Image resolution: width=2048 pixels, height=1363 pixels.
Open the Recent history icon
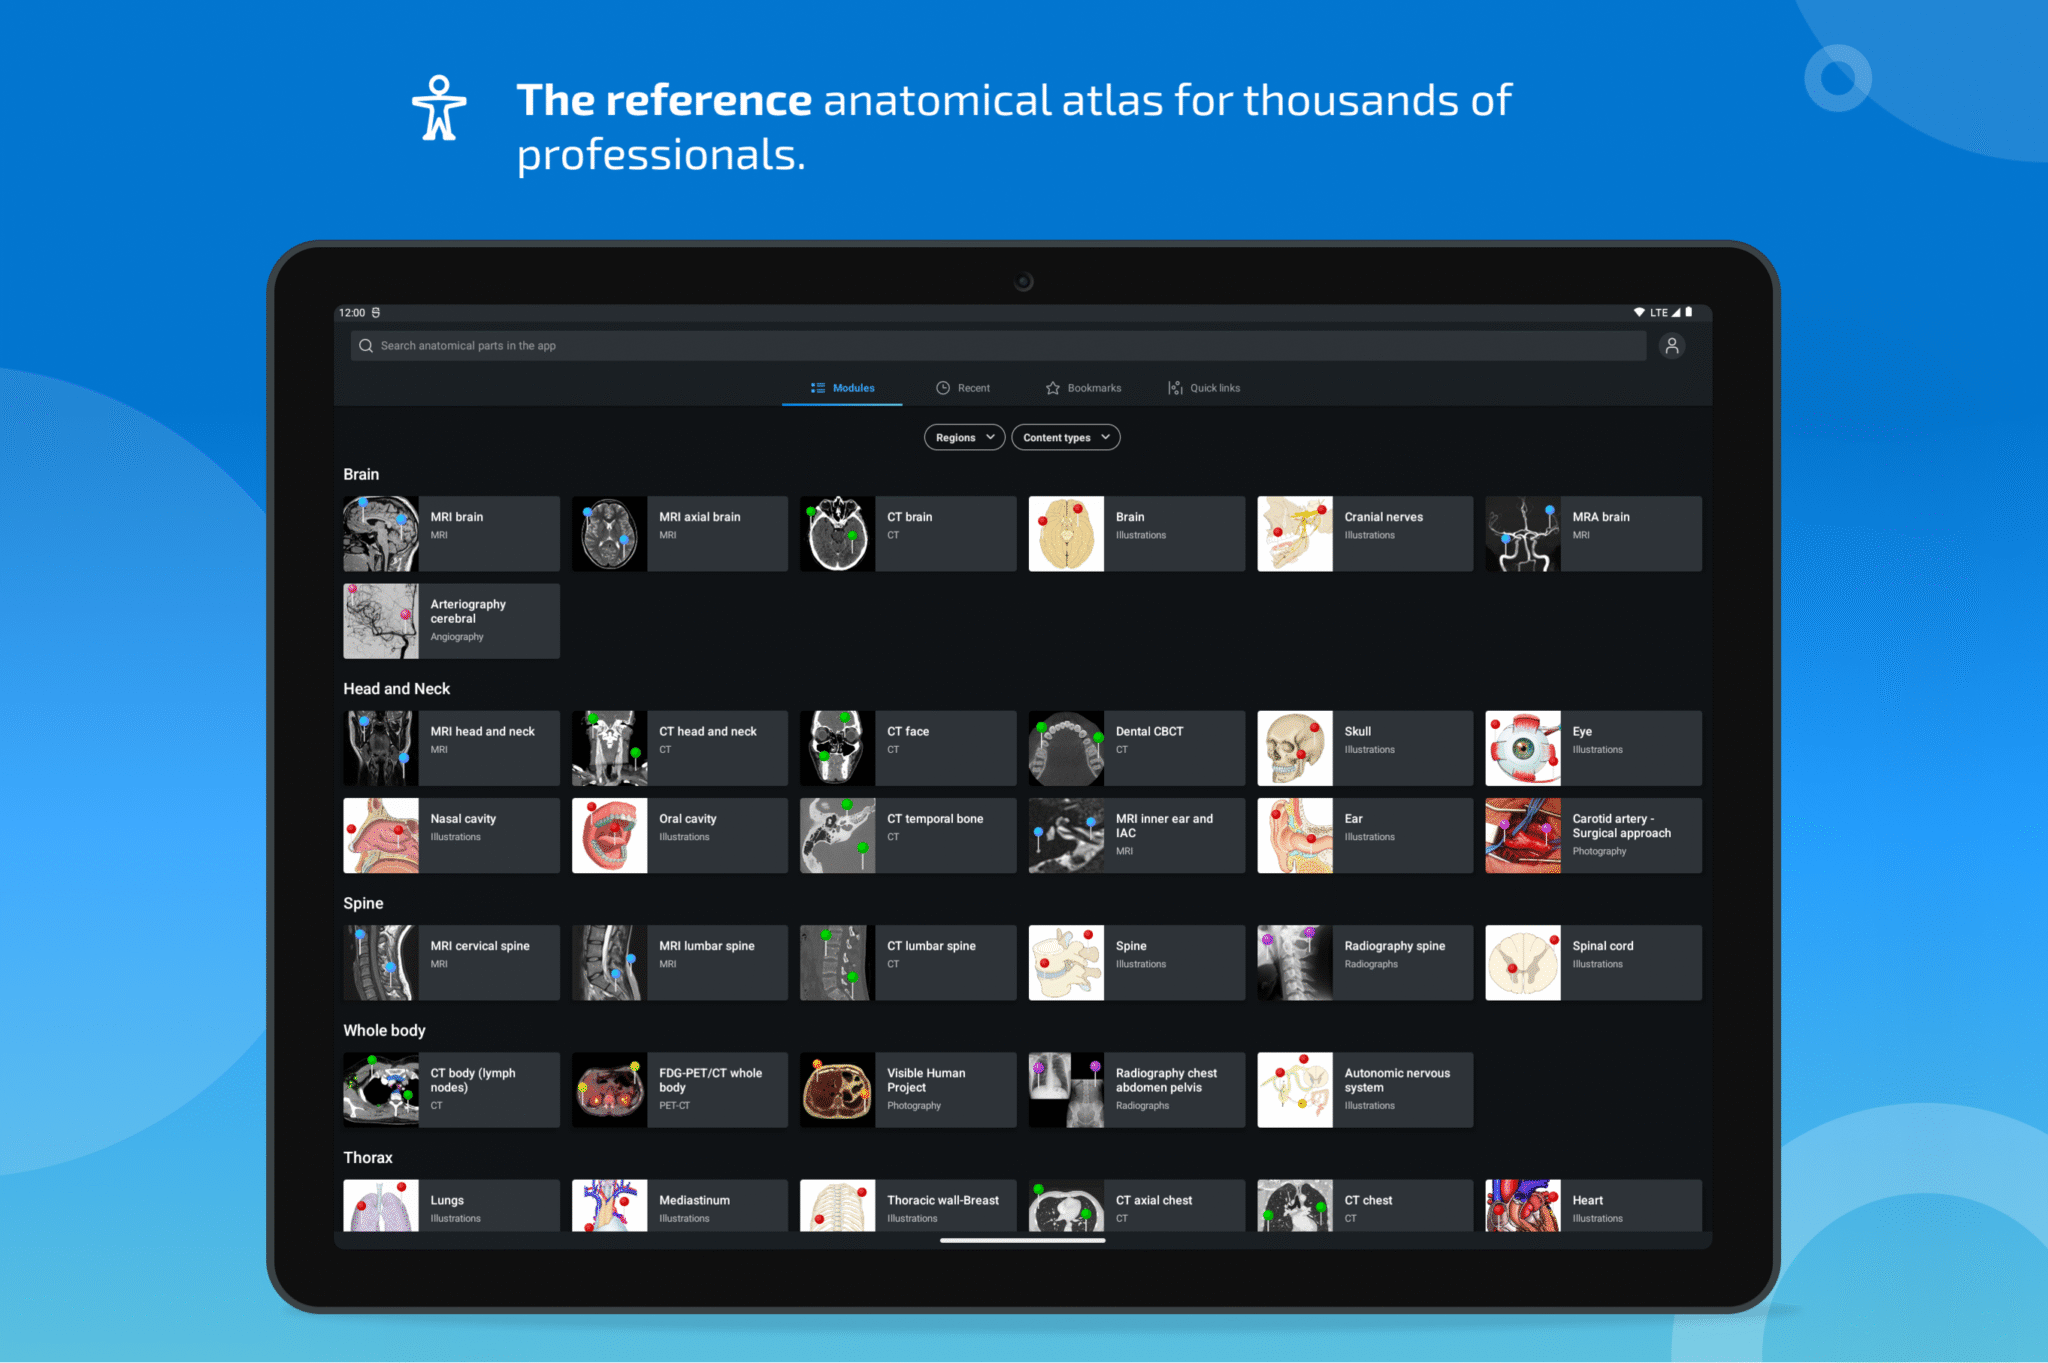943,387
